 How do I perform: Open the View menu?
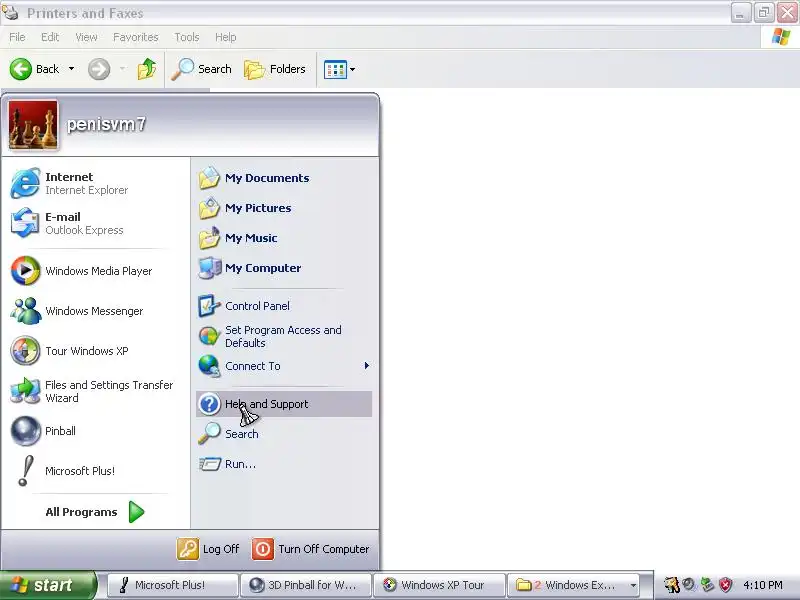pyautogui.click(x=86, y=37)
